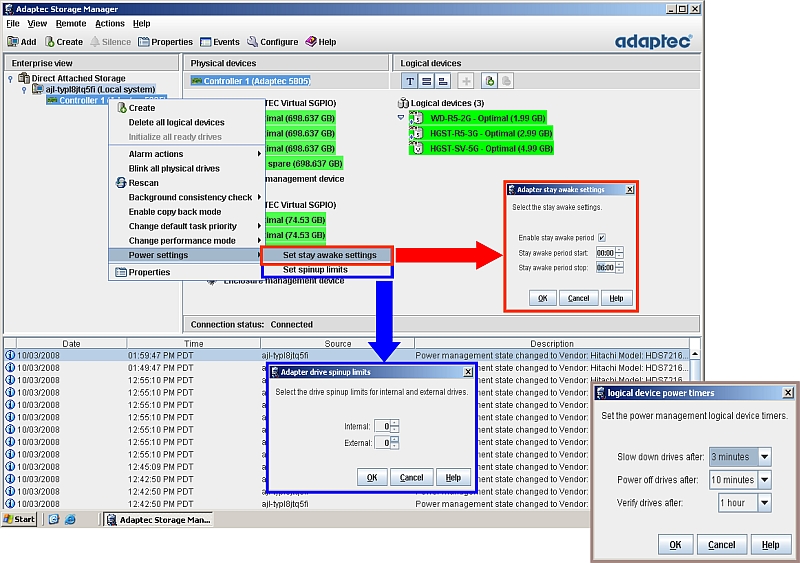Collapse the local system tree node

pyautogui.click(x=24, y=90)
